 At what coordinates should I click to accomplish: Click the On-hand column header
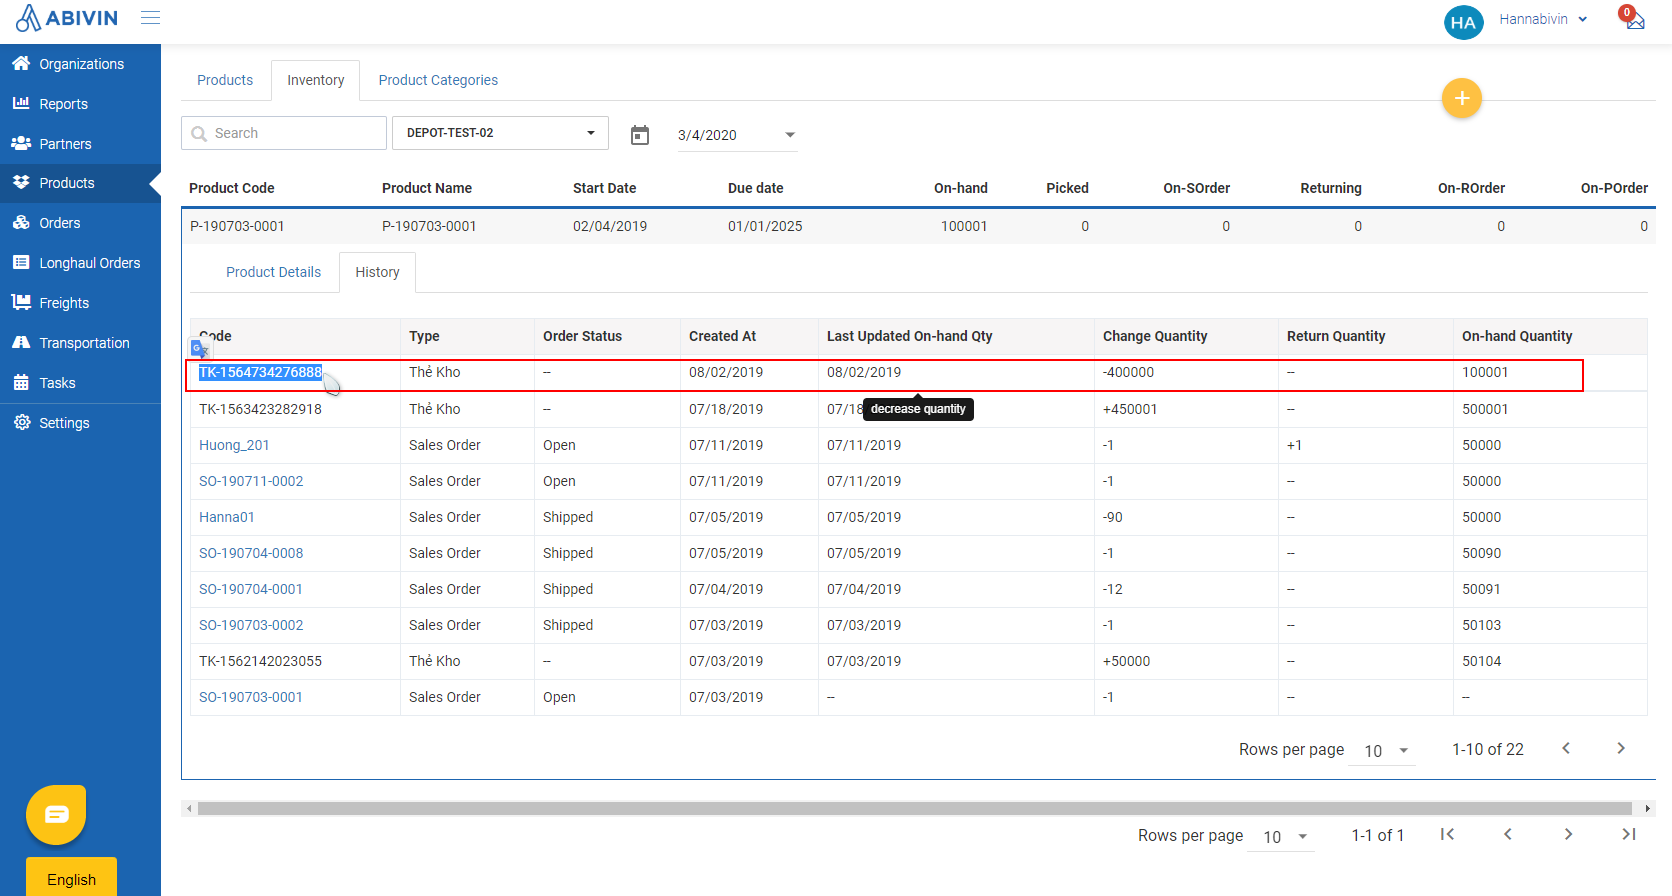point(960,188)
